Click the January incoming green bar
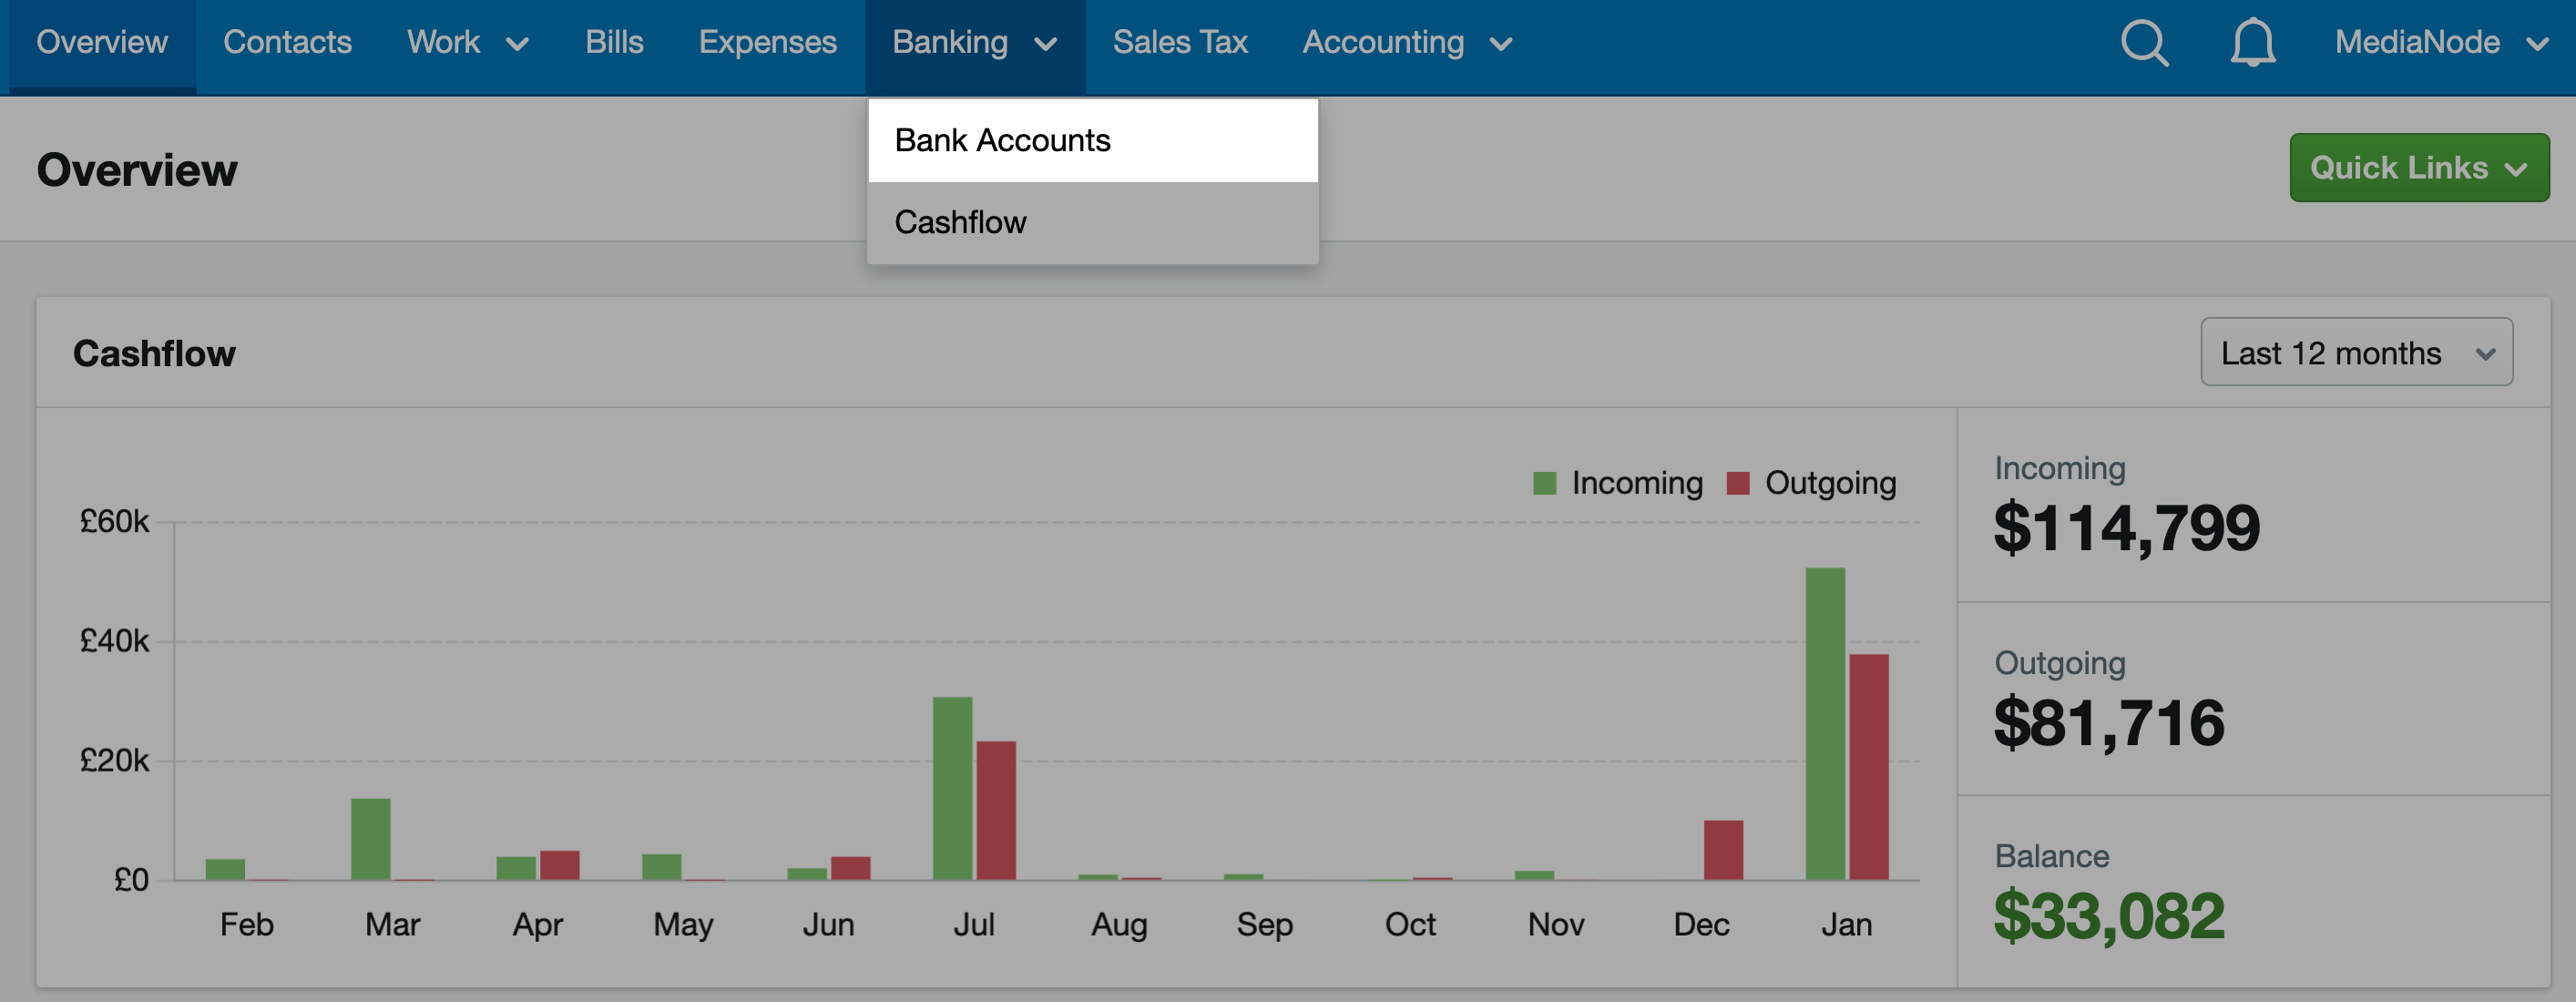The width and height of the screenshot is (2576, 1002). [1825, 724]
